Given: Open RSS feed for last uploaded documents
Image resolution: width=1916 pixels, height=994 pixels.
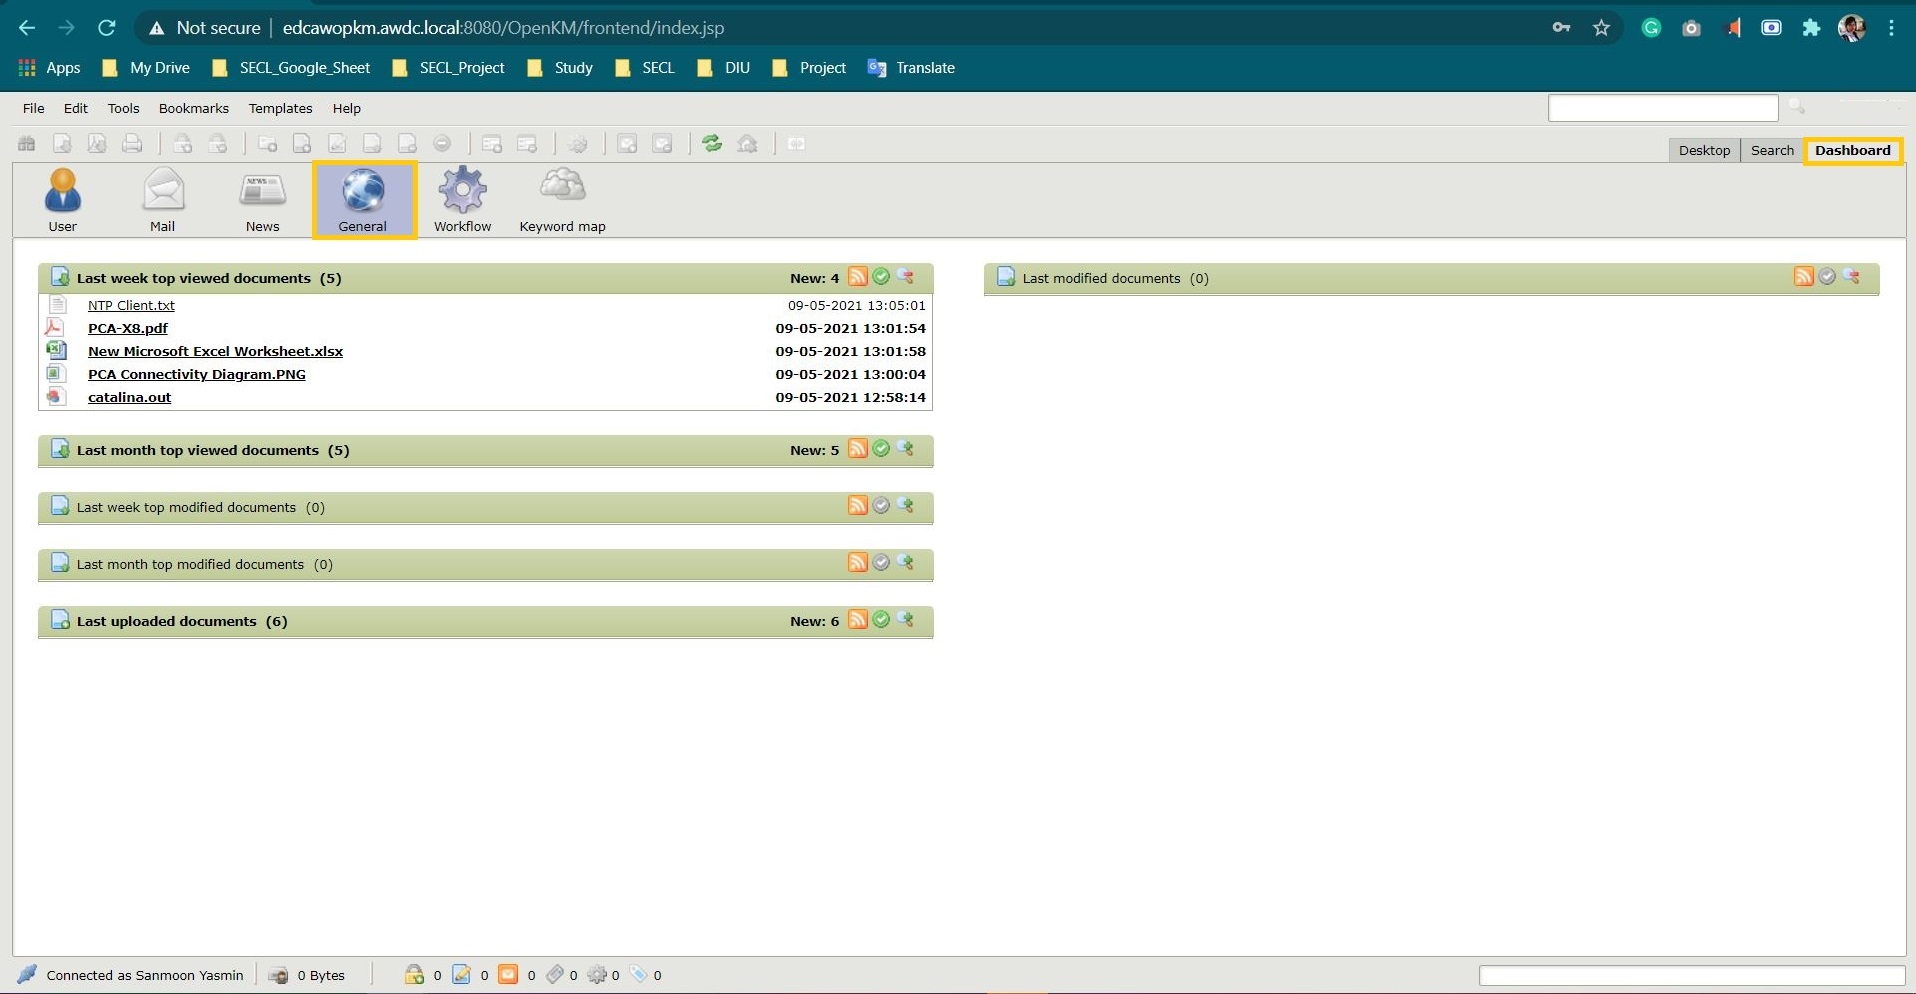Looking at the screenshot, I should tap(857, 620).
